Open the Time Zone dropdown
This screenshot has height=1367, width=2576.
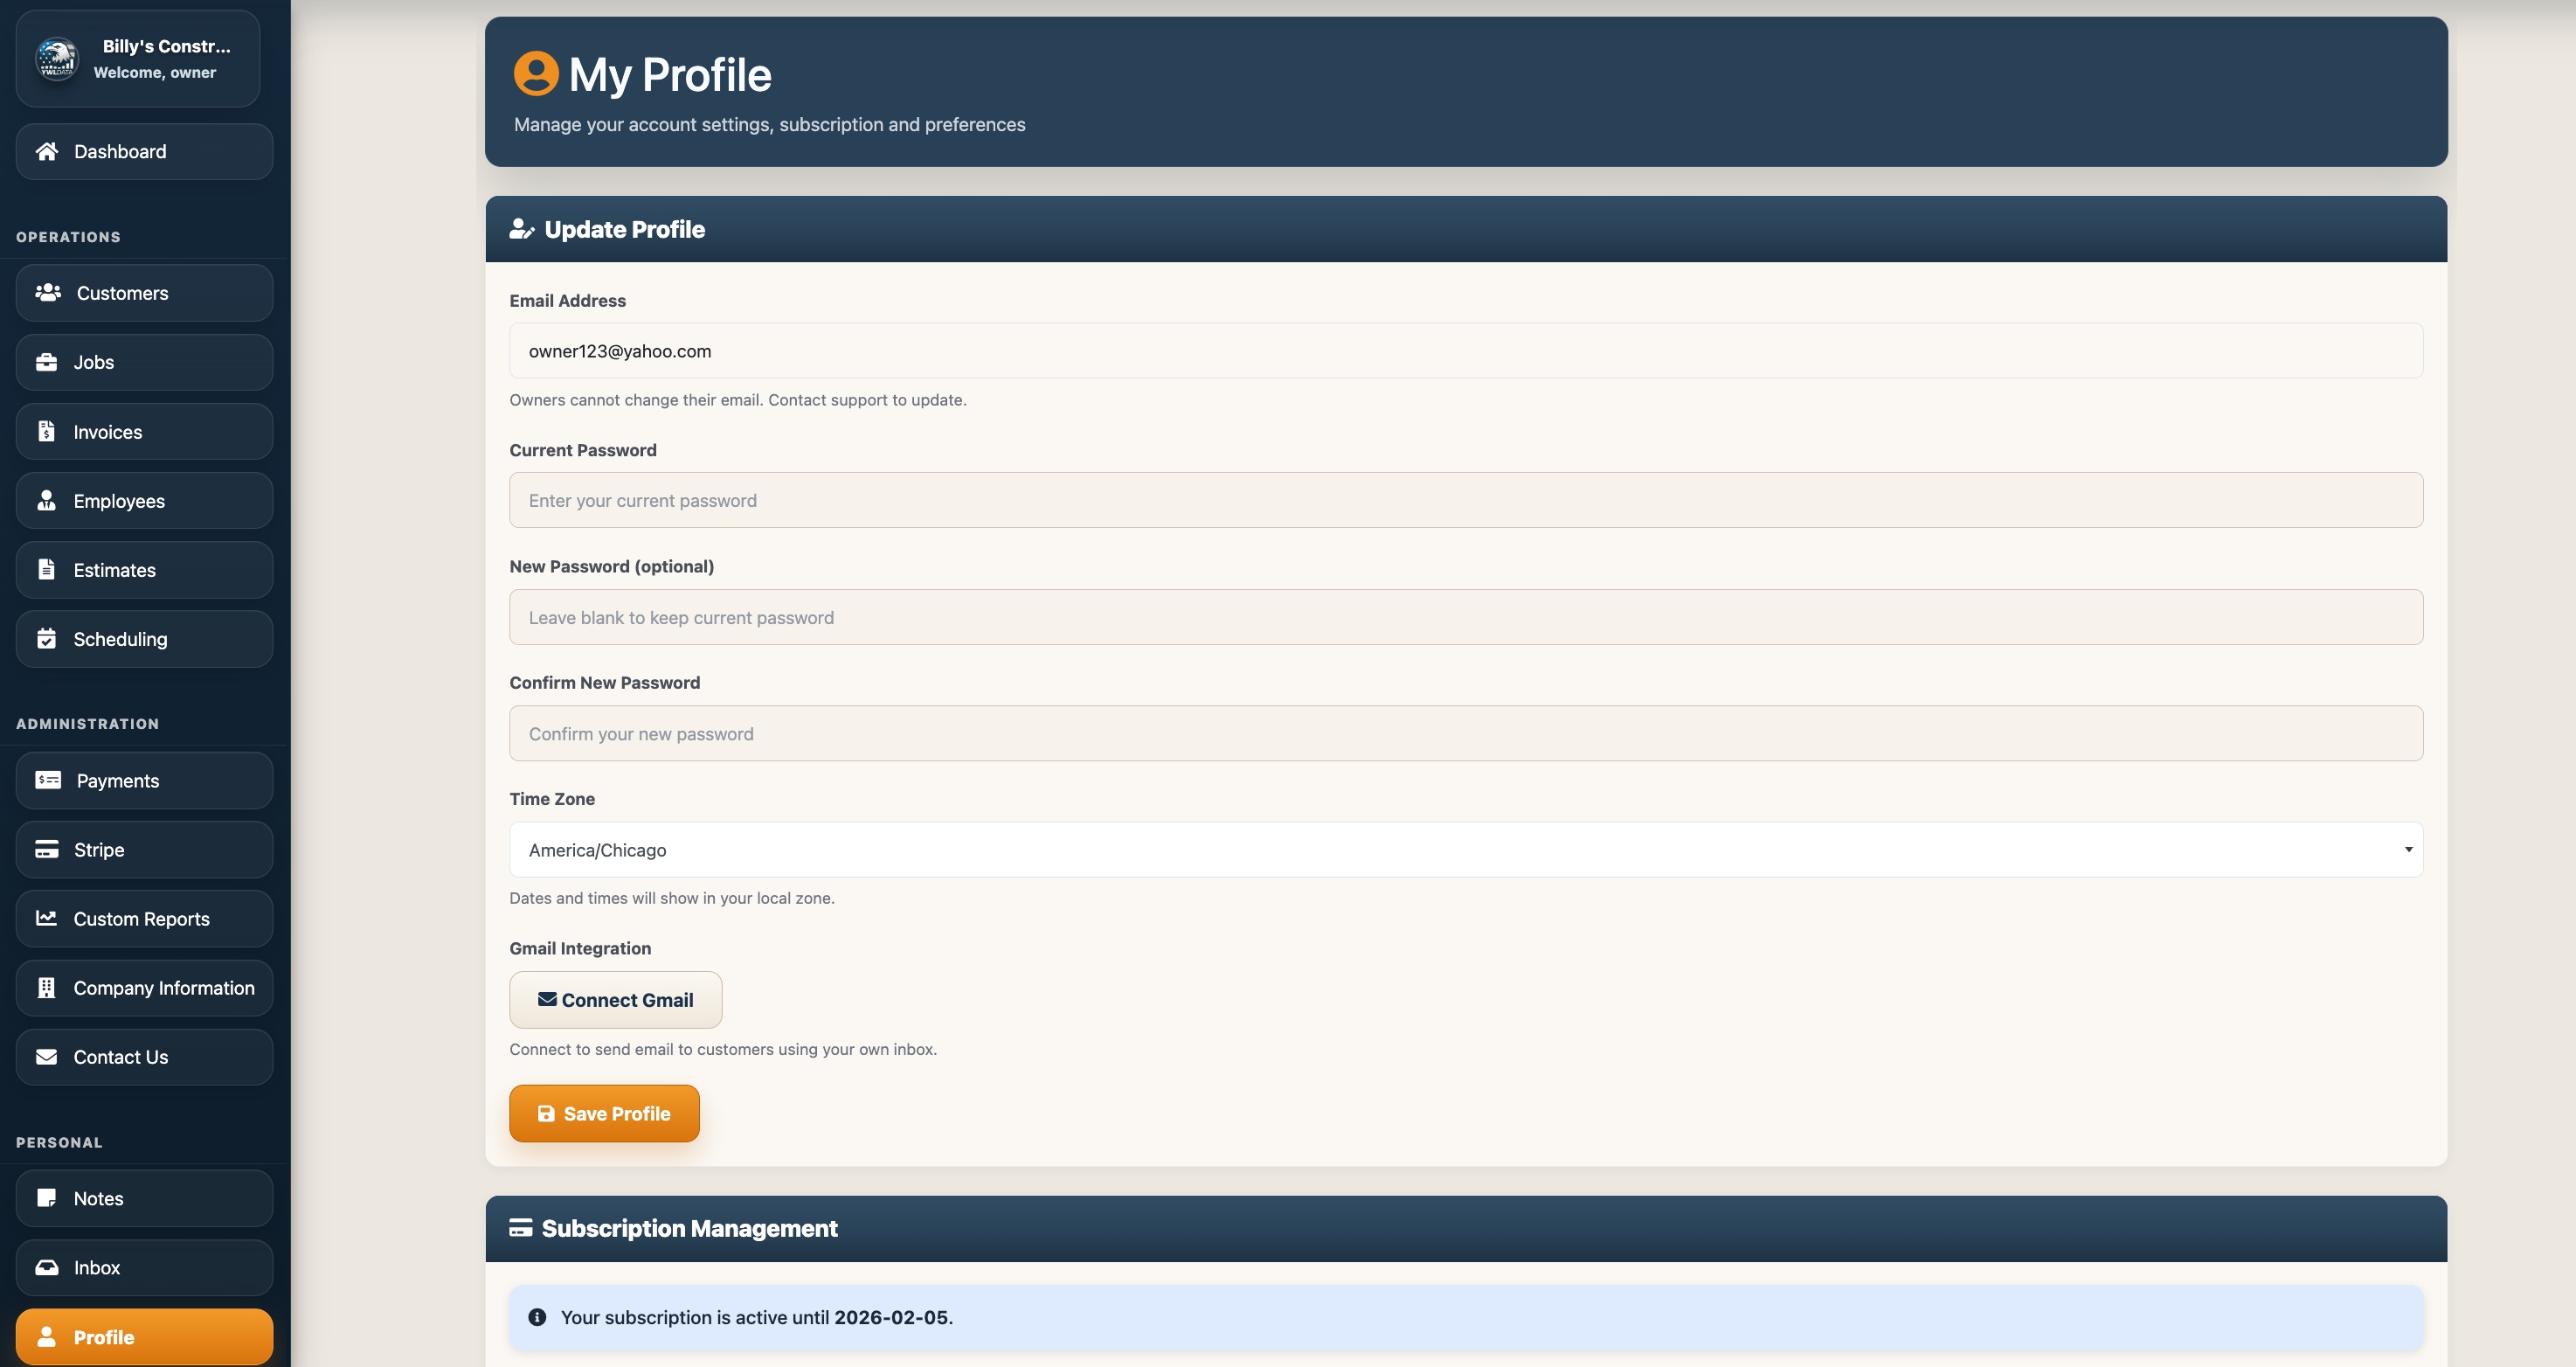[x=1465, y=850]
